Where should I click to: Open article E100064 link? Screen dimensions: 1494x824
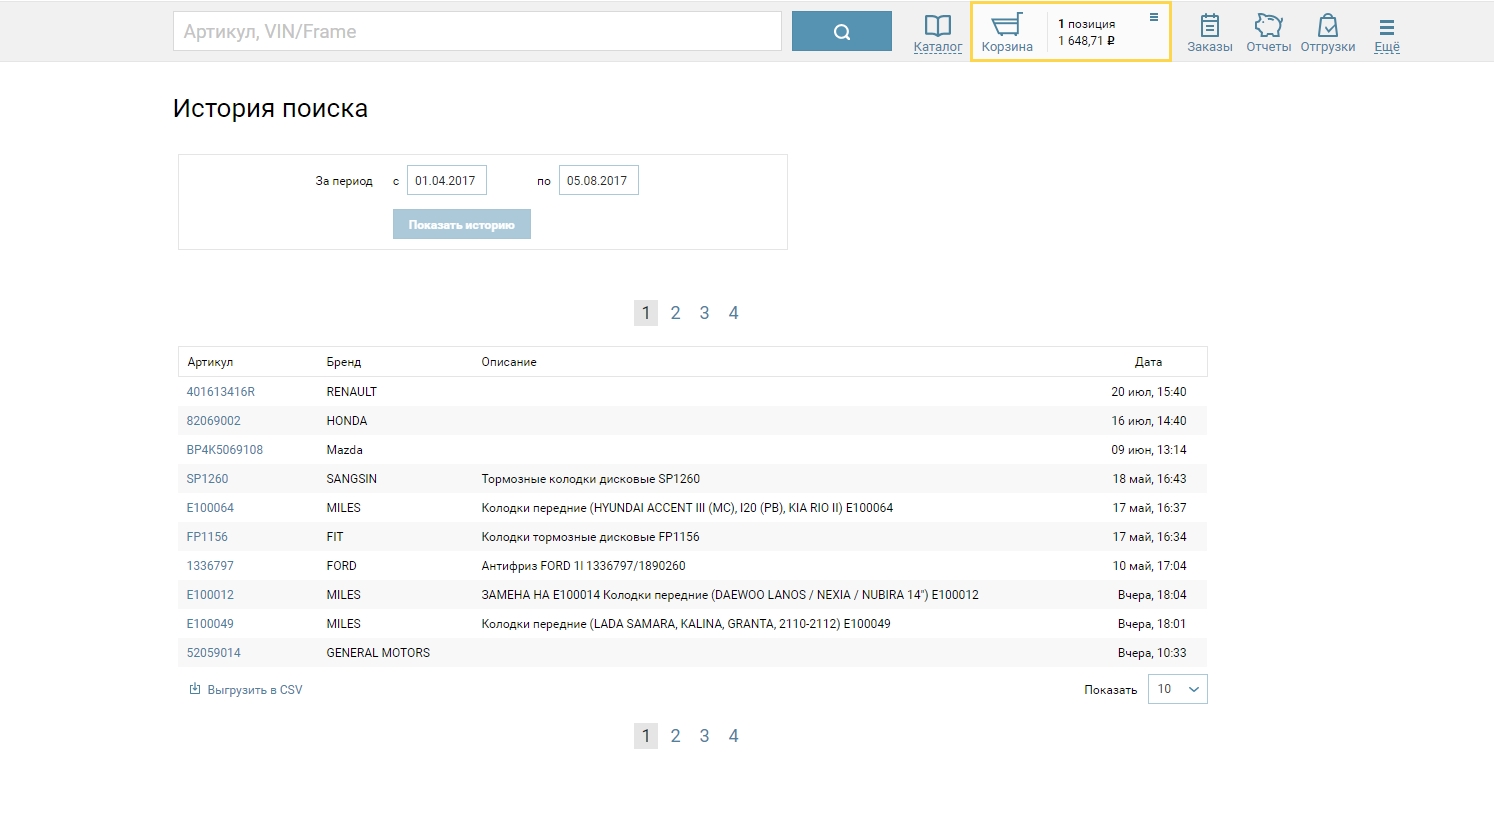(x=210, y=508)
